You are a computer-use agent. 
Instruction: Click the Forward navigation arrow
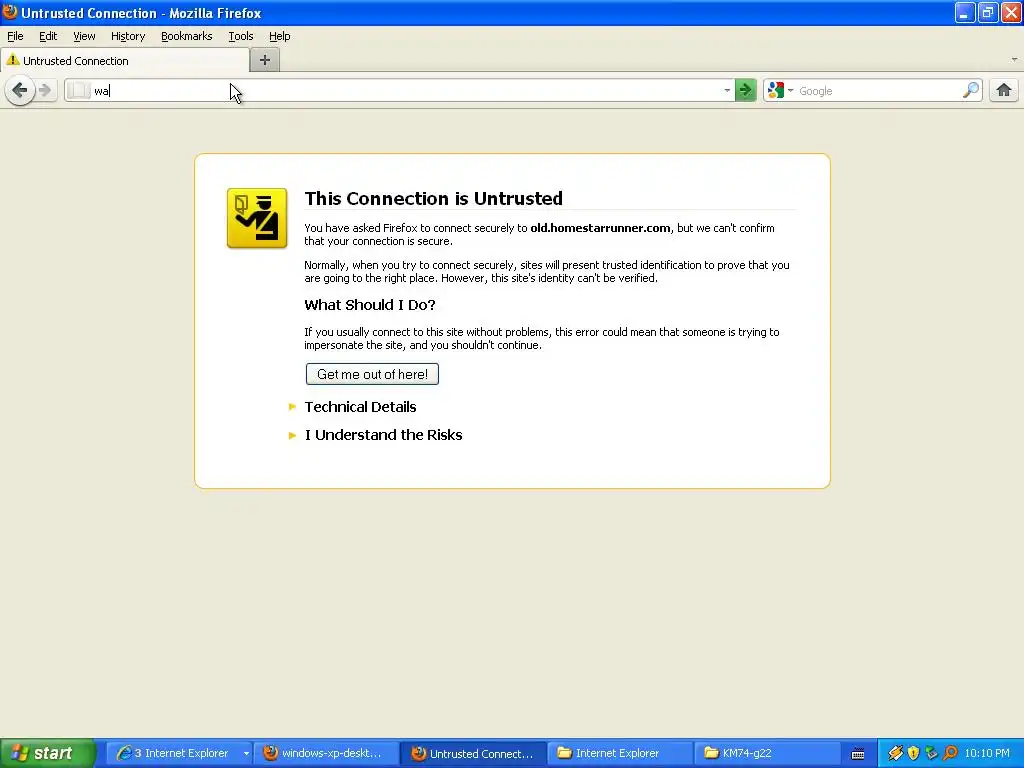(x=44, y=90)
